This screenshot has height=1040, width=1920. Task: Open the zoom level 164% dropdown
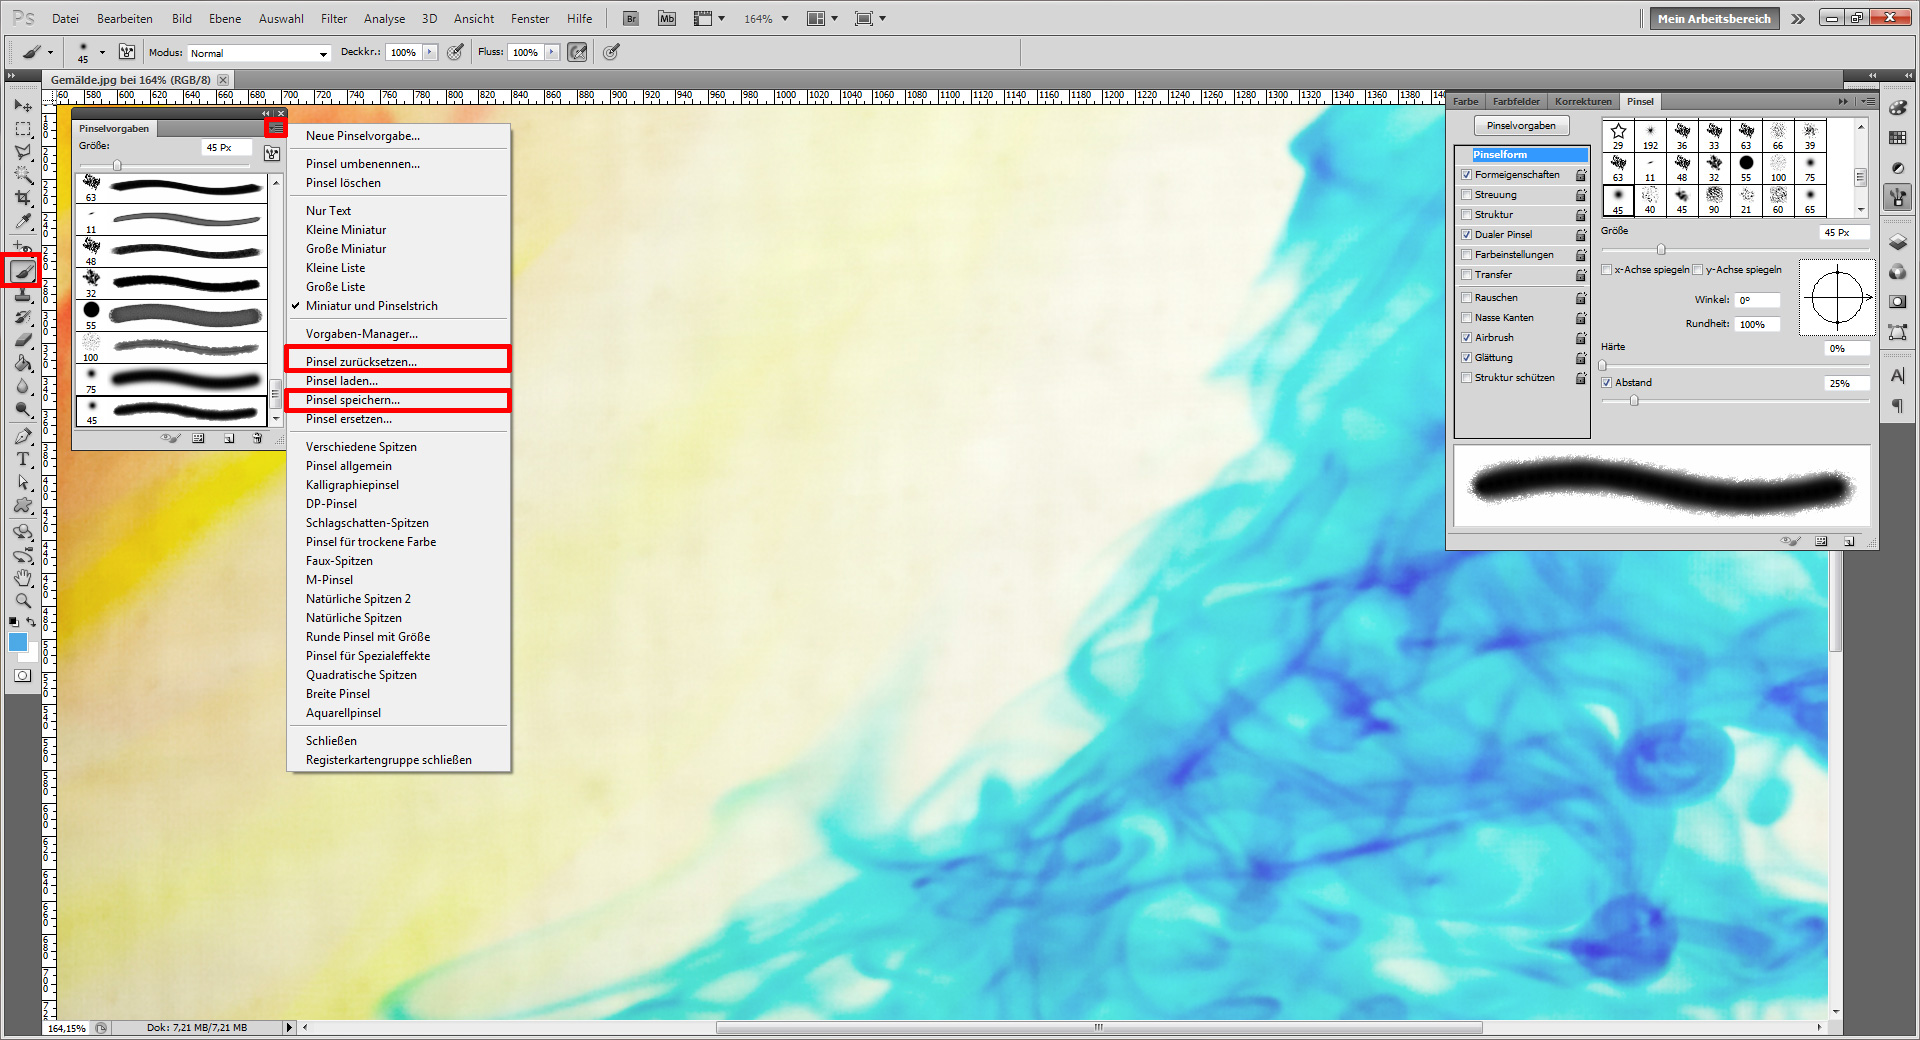786,18
